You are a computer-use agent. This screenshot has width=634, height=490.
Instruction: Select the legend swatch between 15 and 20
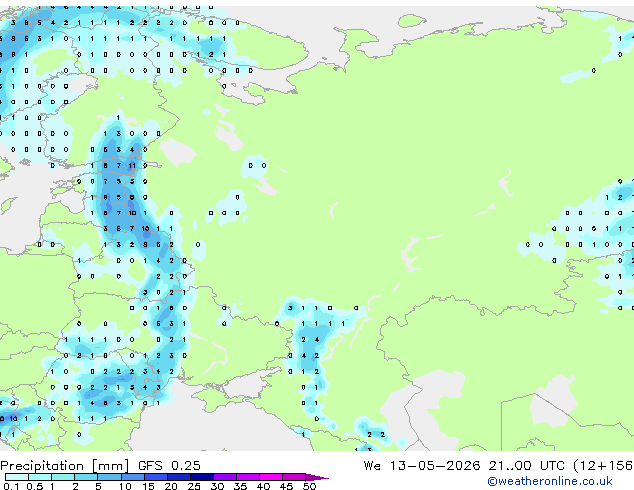(x=155, y=477)
